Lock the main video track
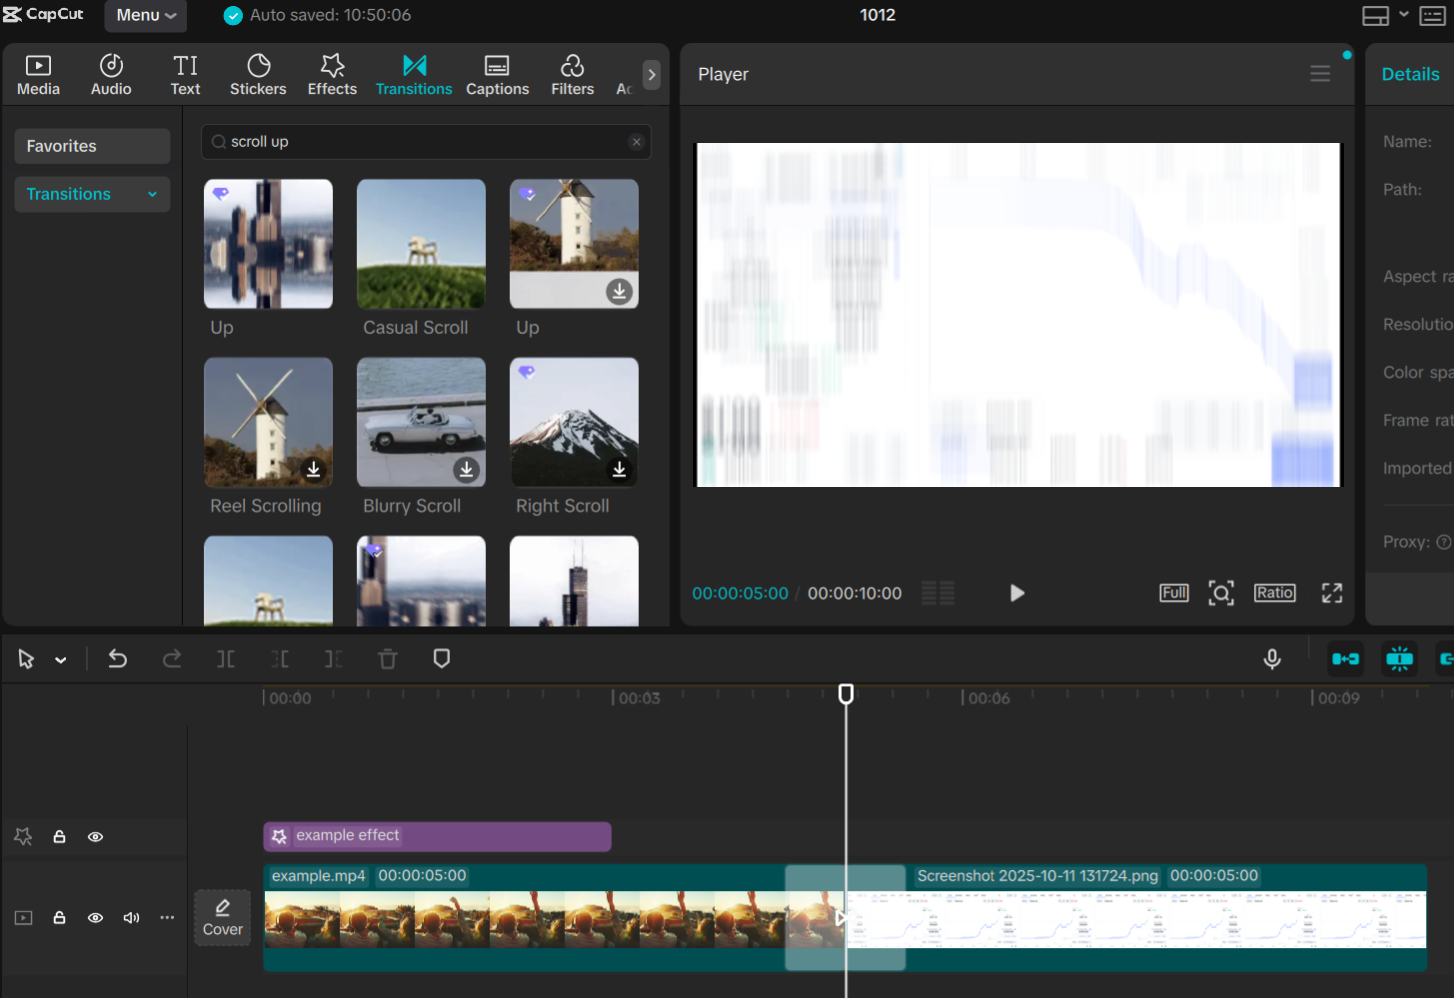1454x998 pixels. click(59, 918)
